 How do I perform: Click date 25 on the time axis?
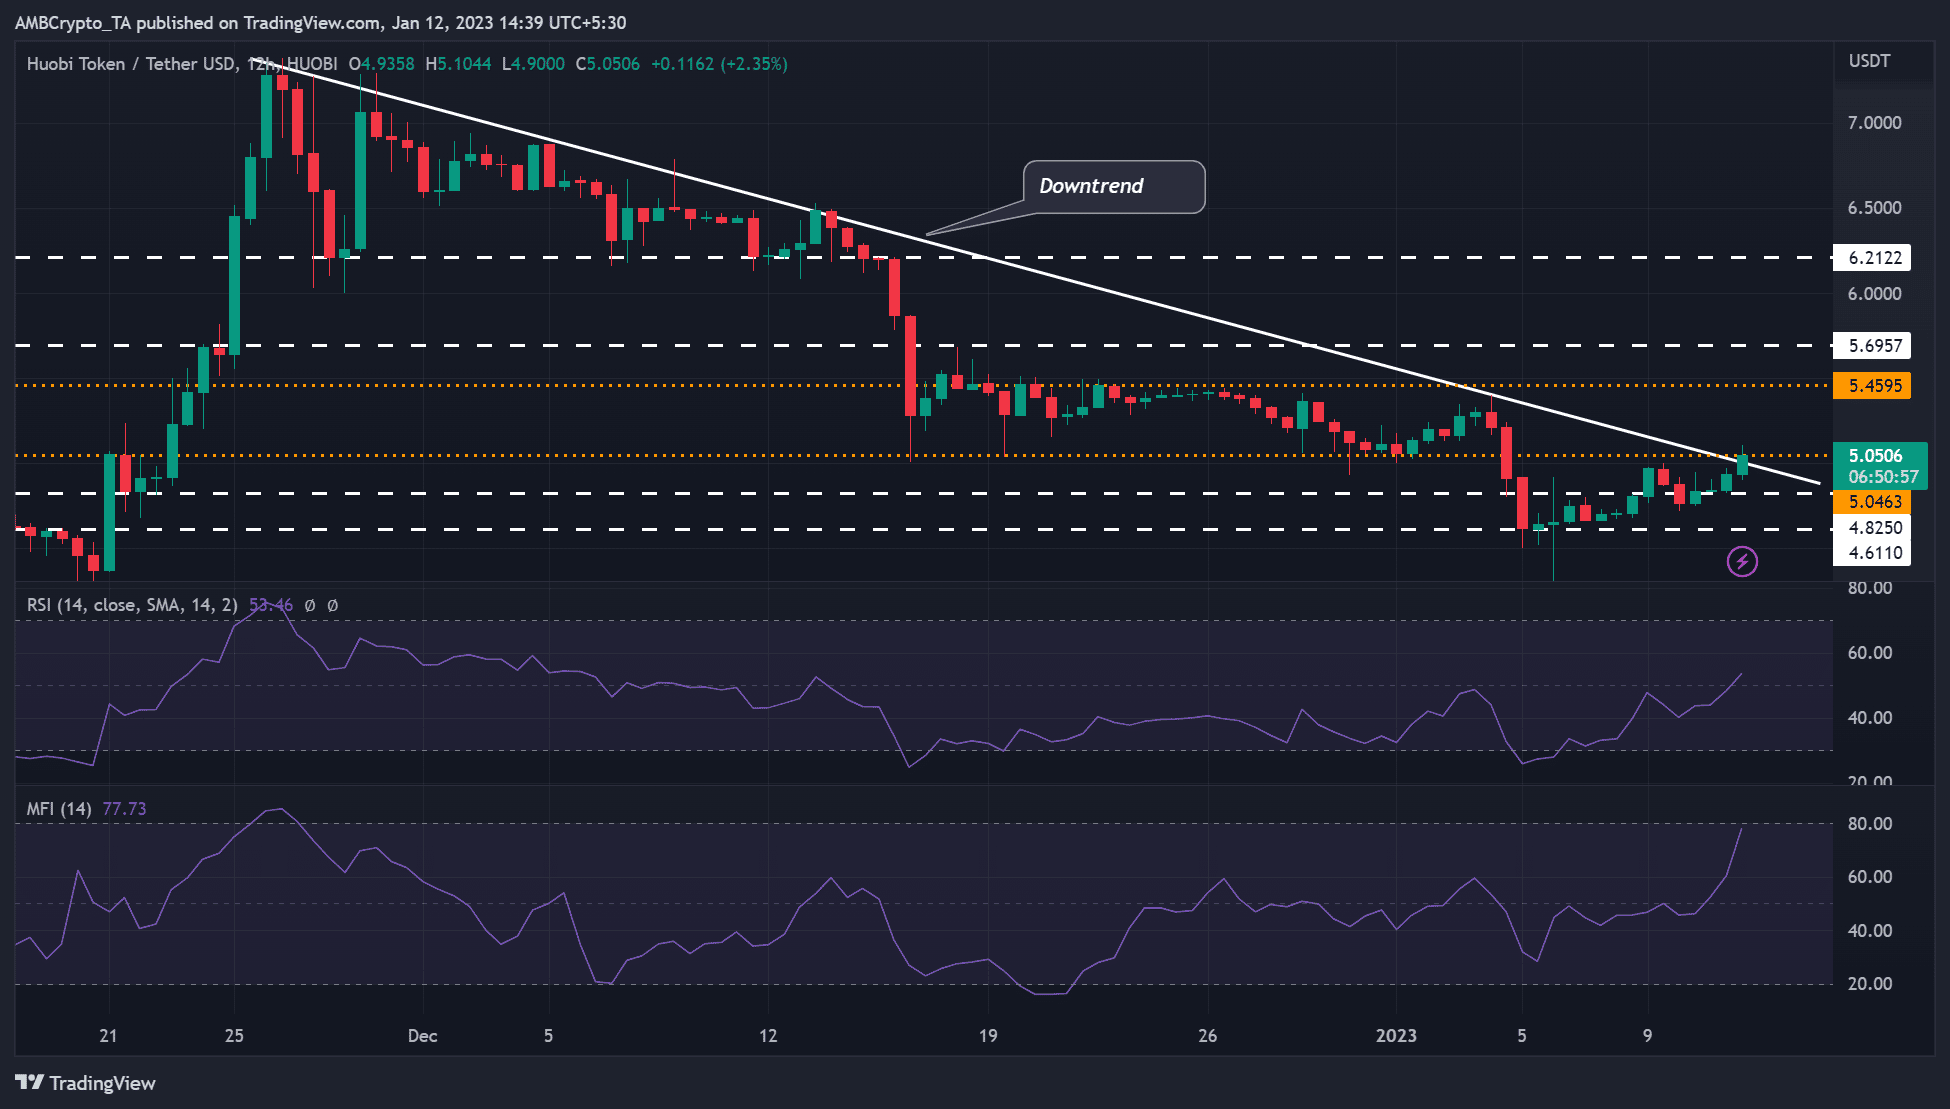point(234,1036)
